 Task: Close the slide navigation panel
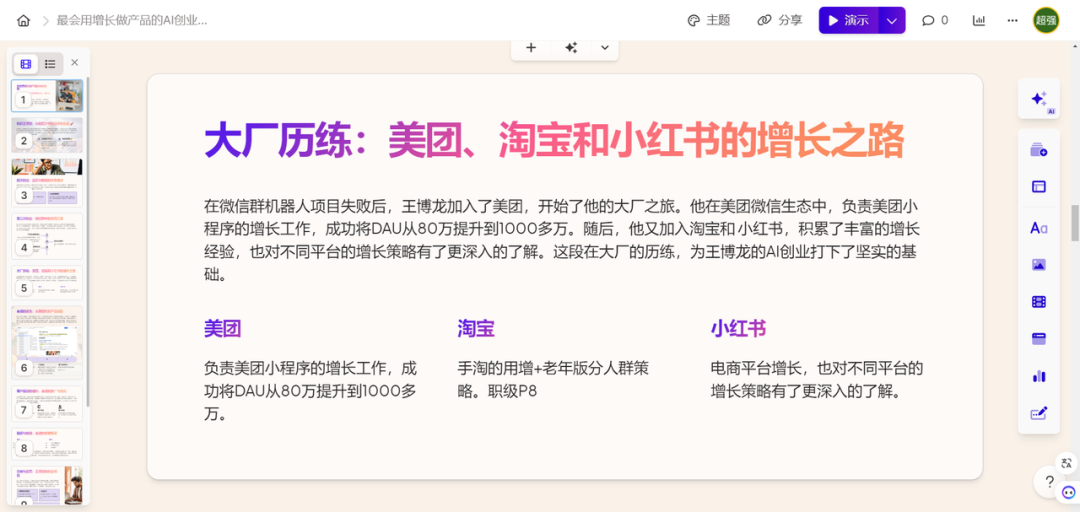click(x=74, y=63)
